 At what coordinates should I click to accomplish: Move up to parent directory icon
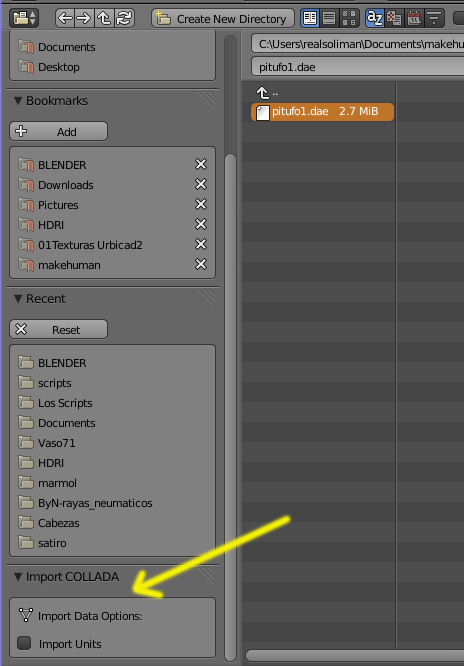104,18
